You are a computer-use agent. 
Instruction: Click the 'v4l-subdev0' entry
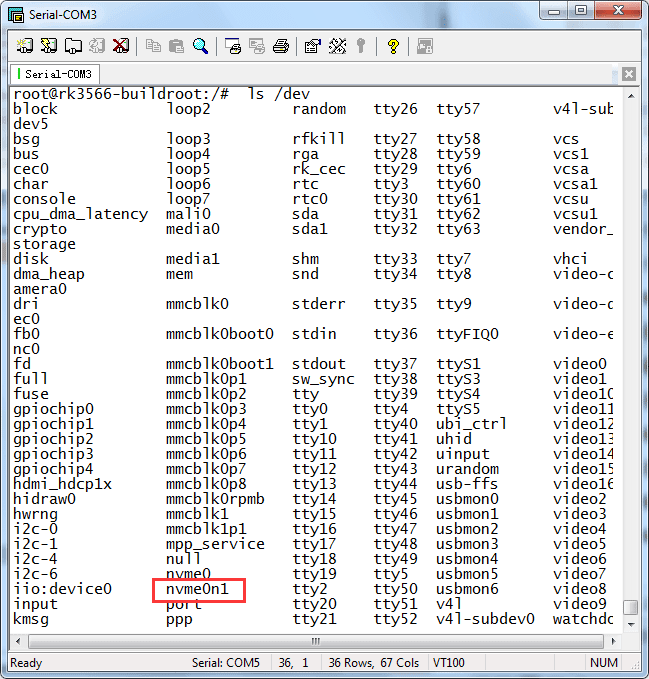485,619
